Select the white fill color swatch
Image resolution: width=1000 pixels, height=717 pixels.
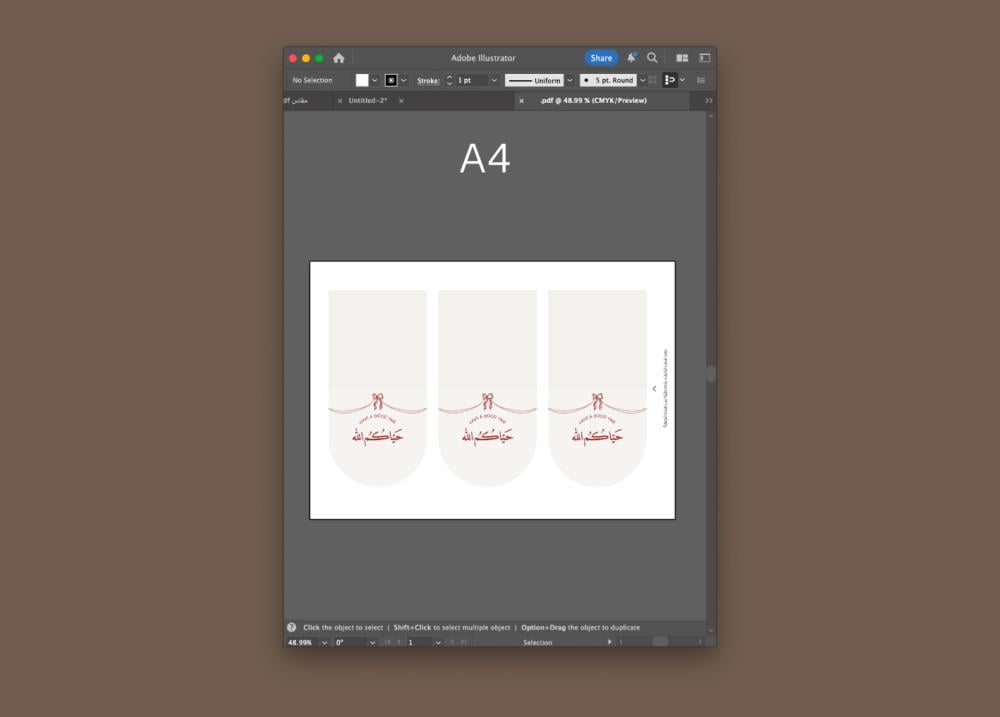point(362,80)
